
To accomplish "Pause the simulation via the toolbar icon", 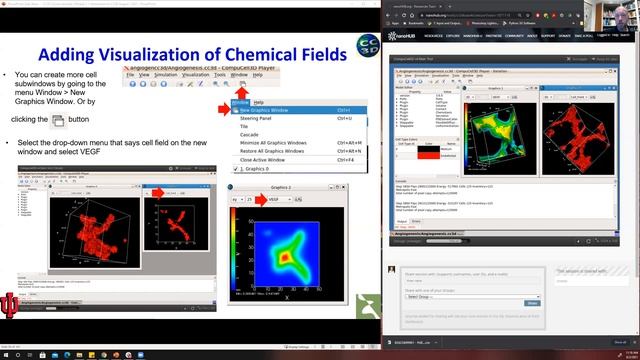I will pos(414,81).
